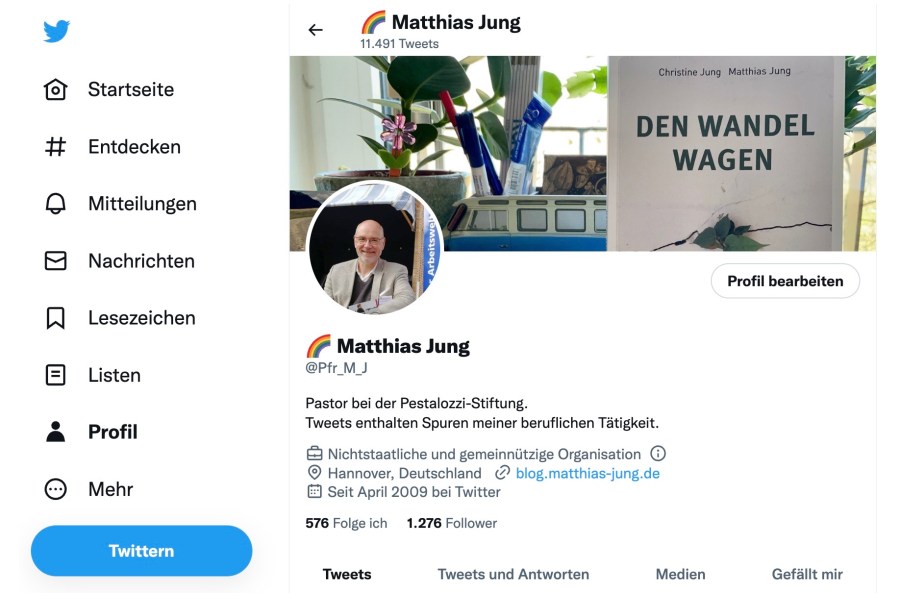Switch to the Tweets und Antworten tab
The height and width of the screenshot is (593, 900).
click(513, 574)
